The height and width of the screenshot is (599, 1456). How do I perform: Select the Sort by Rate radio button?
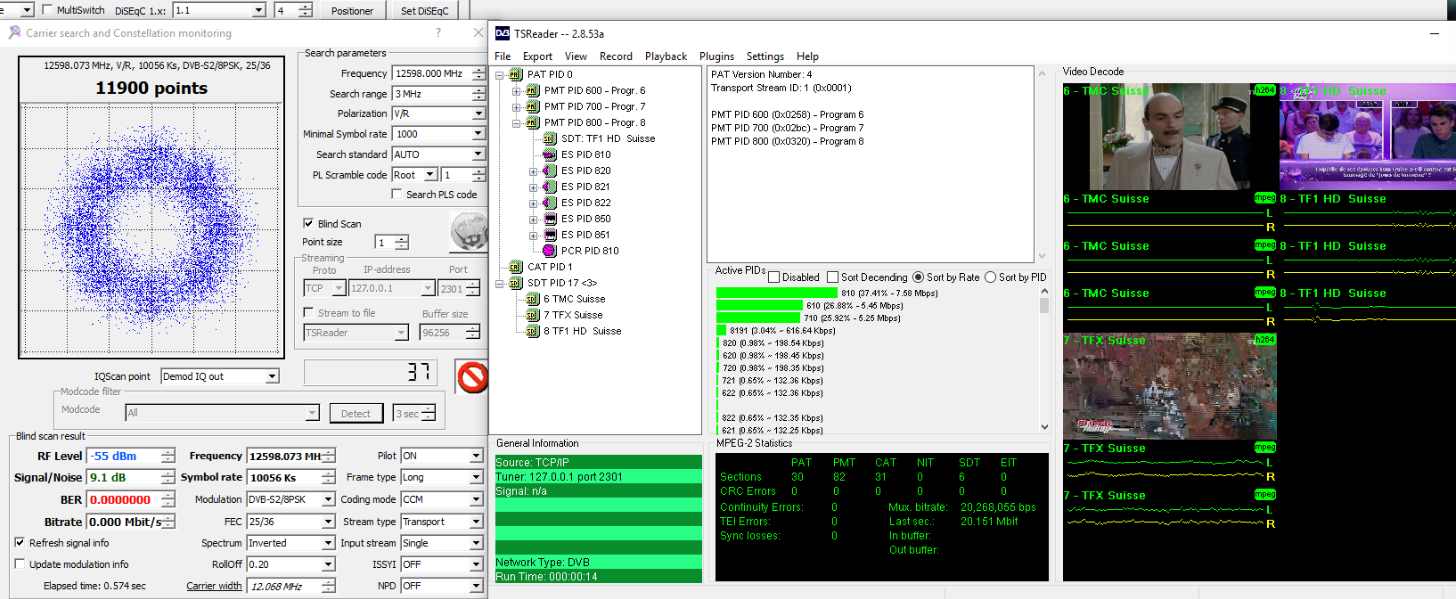click(918, 277)
